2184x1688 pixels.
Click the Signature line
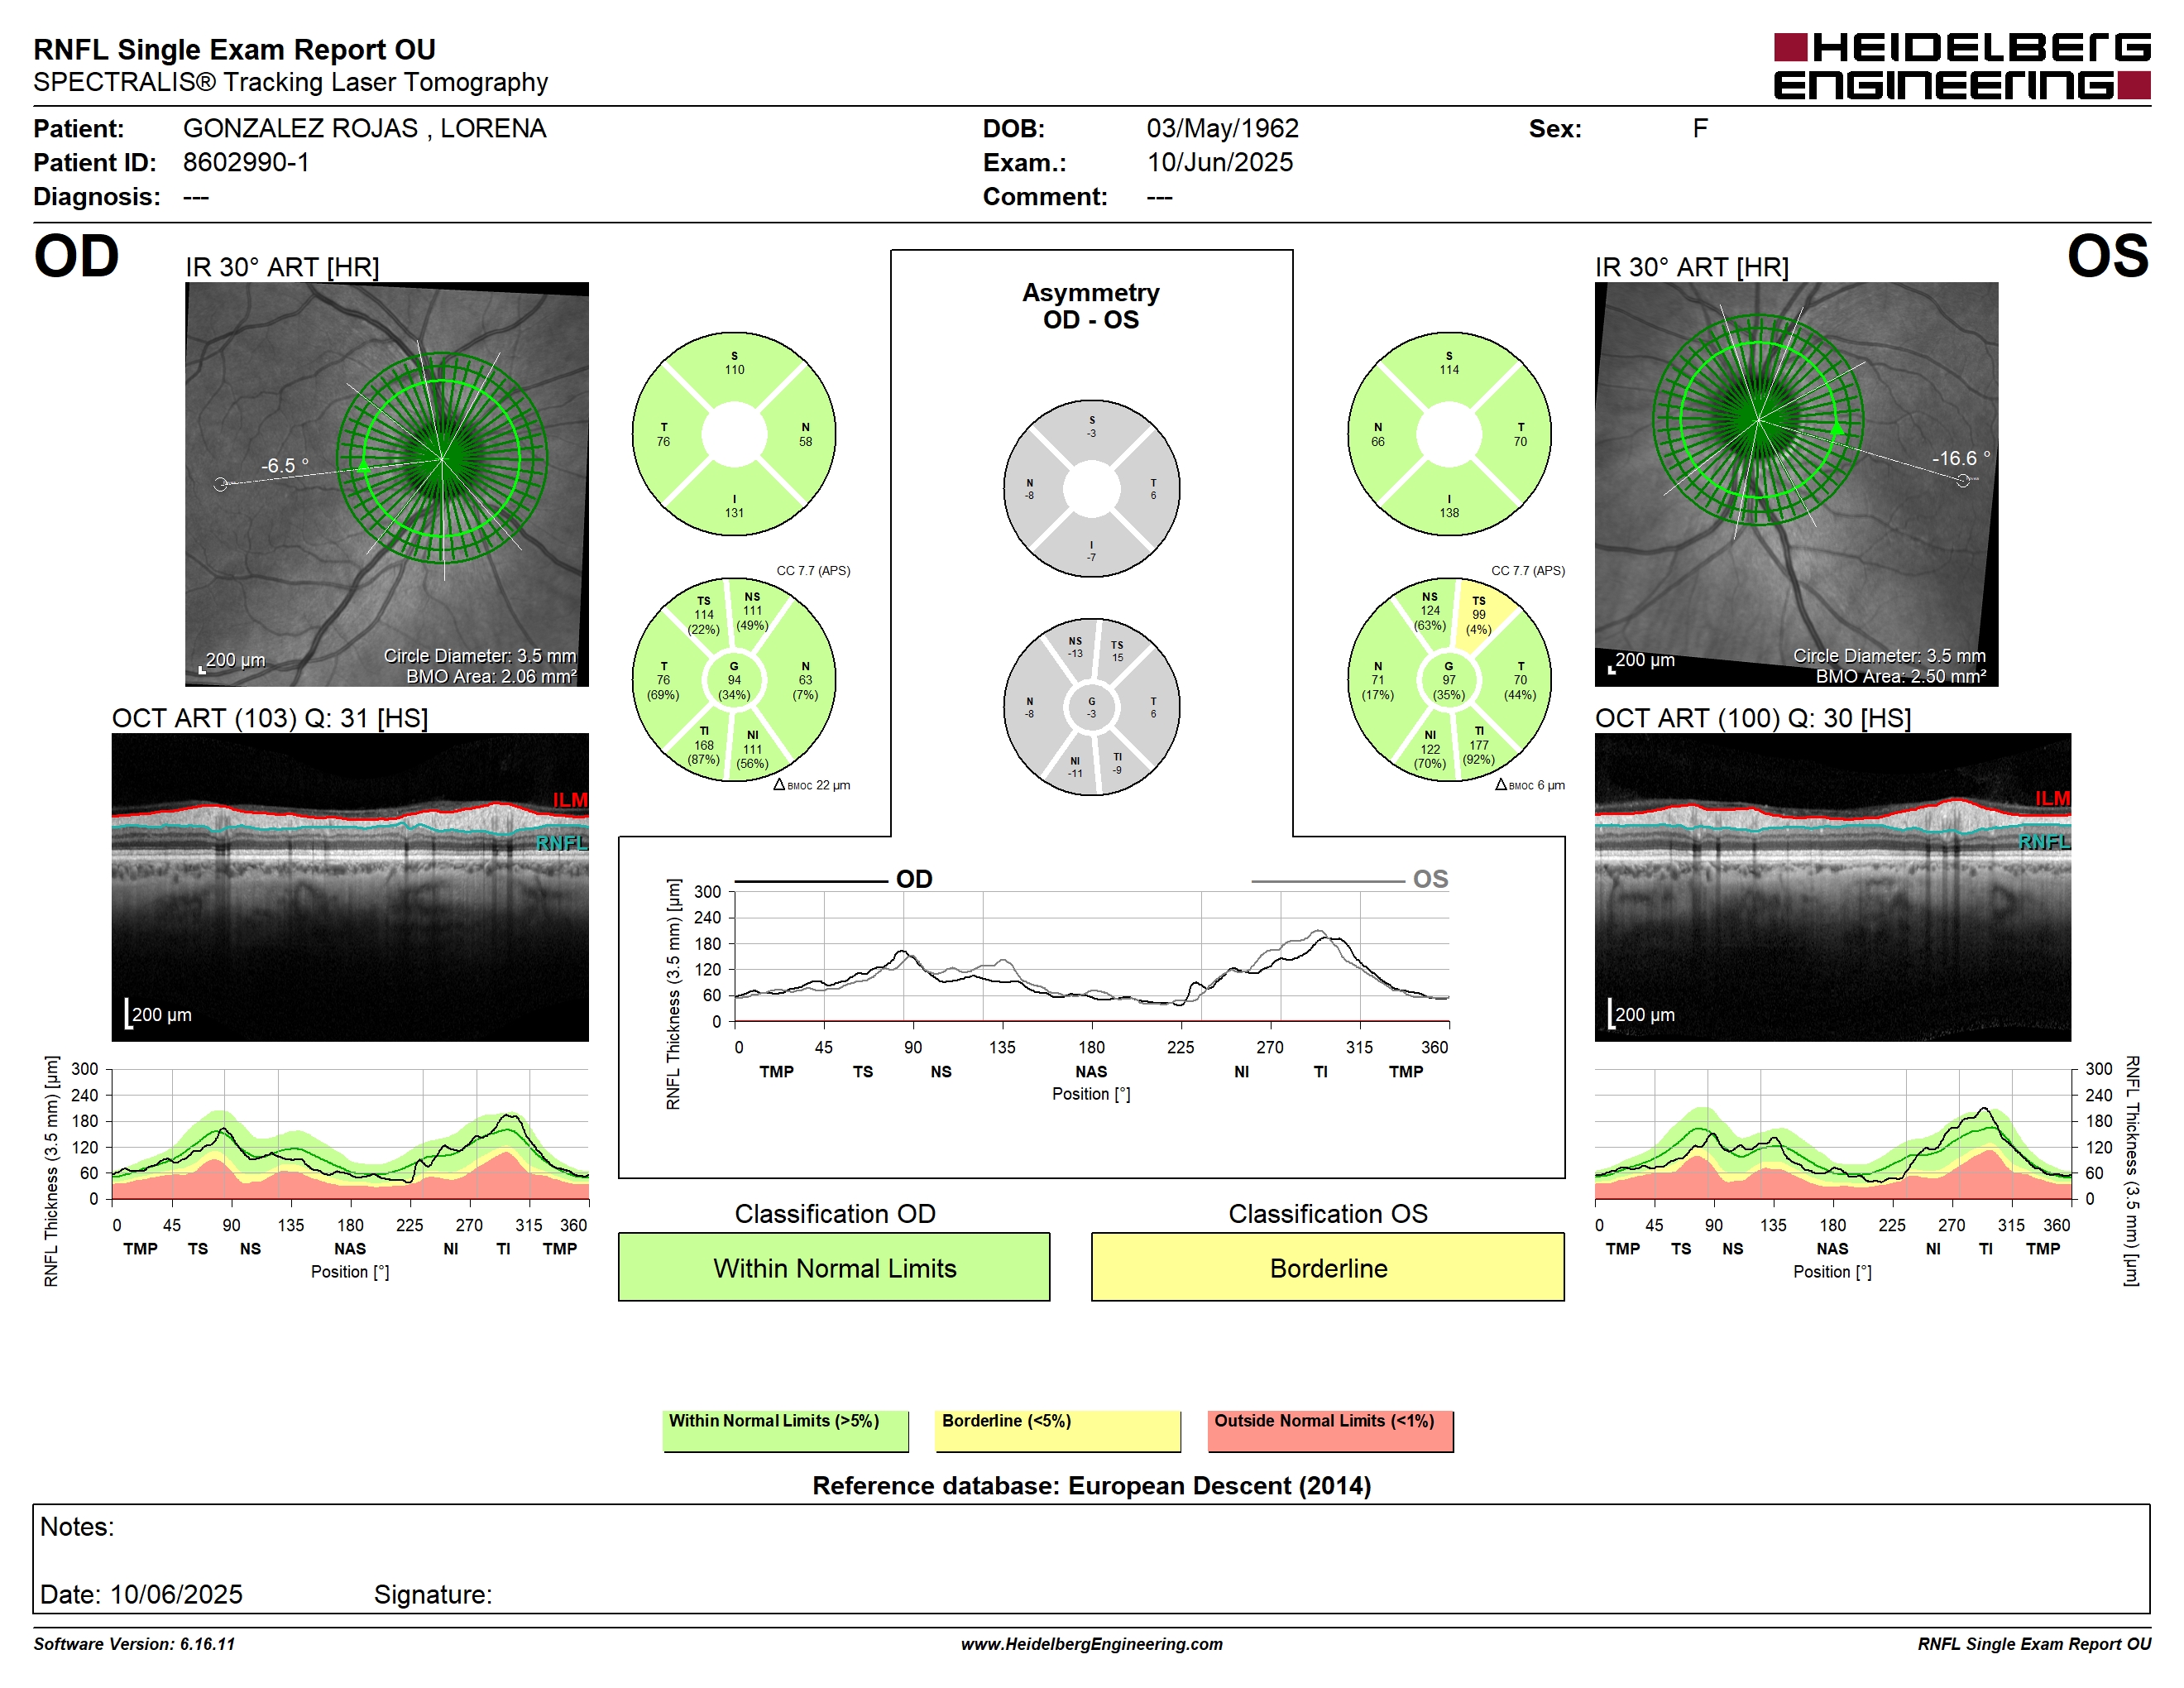tap(433, 1594)
